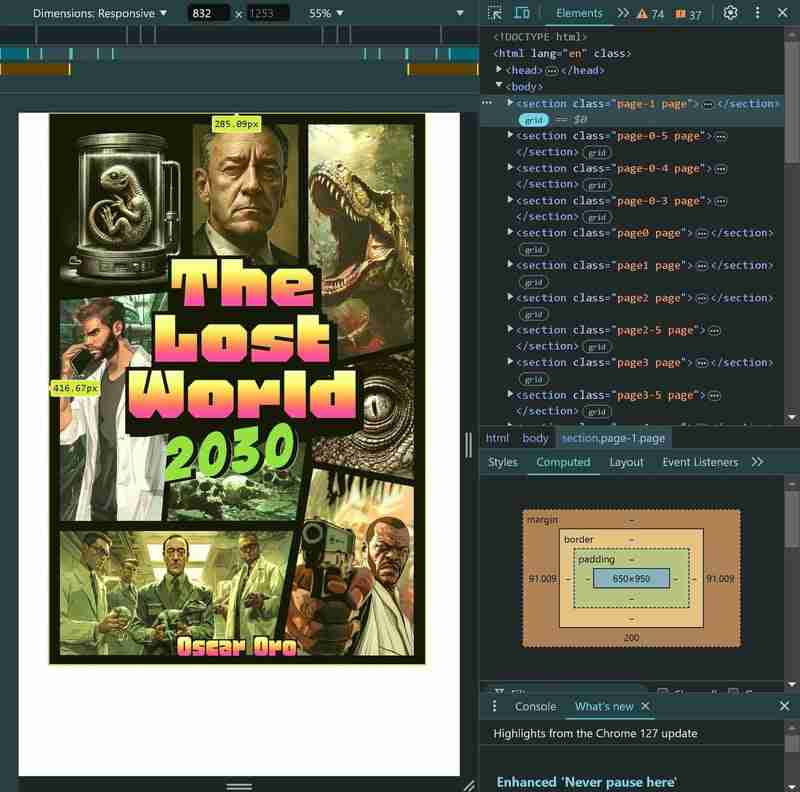This screenshot has width=800, height=792.
Task: Expand the section page-0-5 triangle
Action: pos(509,135)
